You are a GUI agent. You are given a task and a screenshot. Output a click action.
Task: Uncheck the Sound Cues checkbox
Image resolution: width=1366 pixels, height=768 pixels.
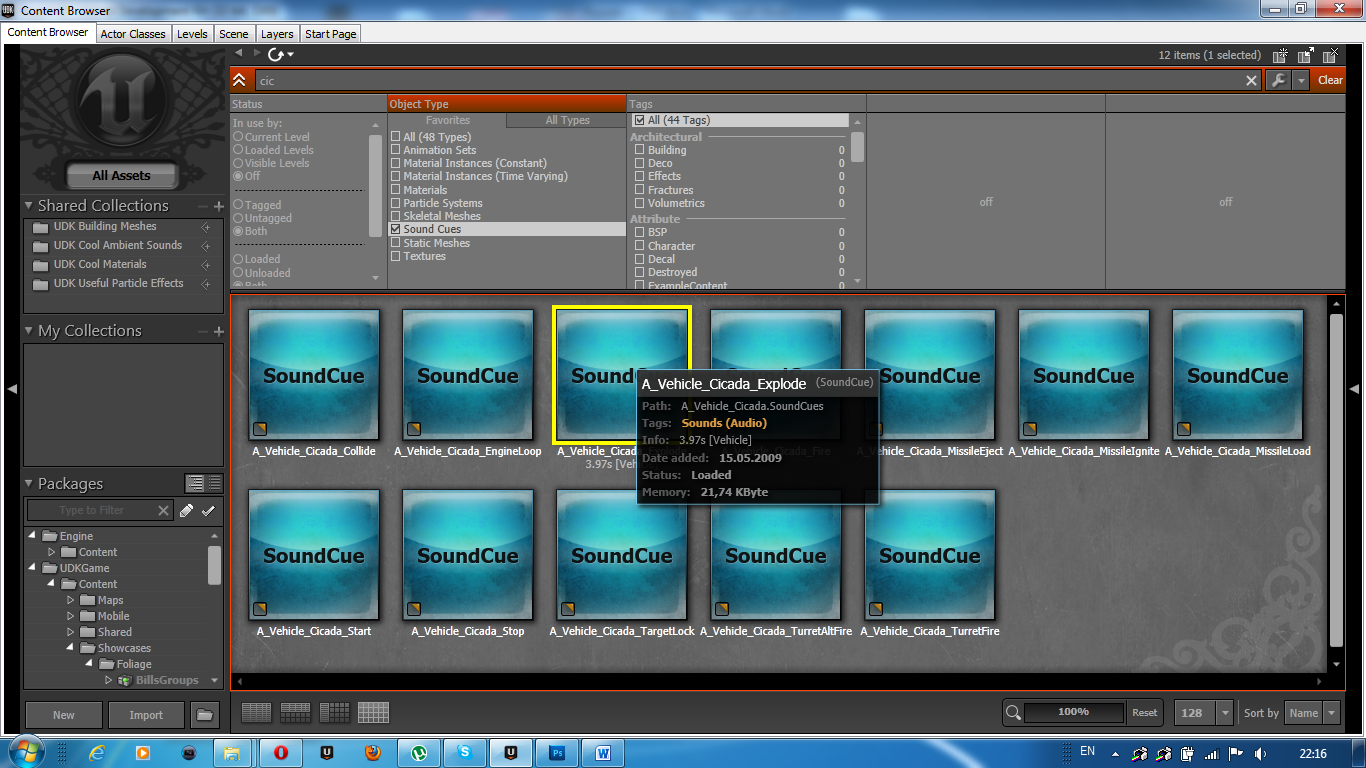[x=396, y=229]
